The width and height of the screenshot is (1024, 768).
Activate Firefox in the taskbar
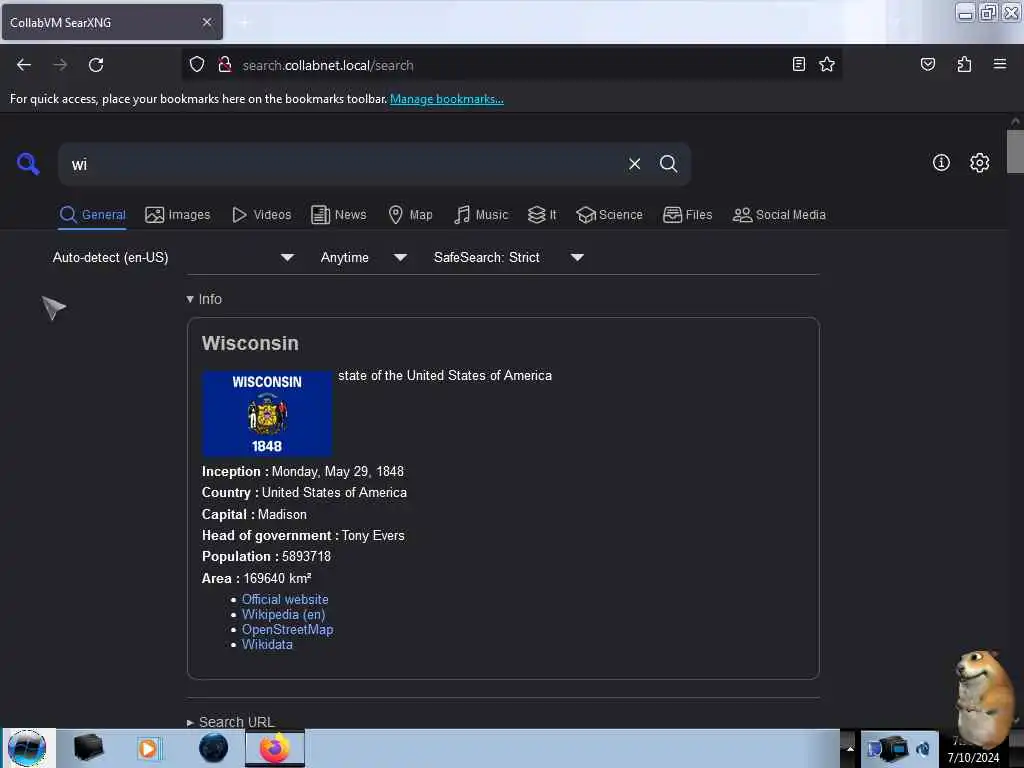(x=275, y=748)
